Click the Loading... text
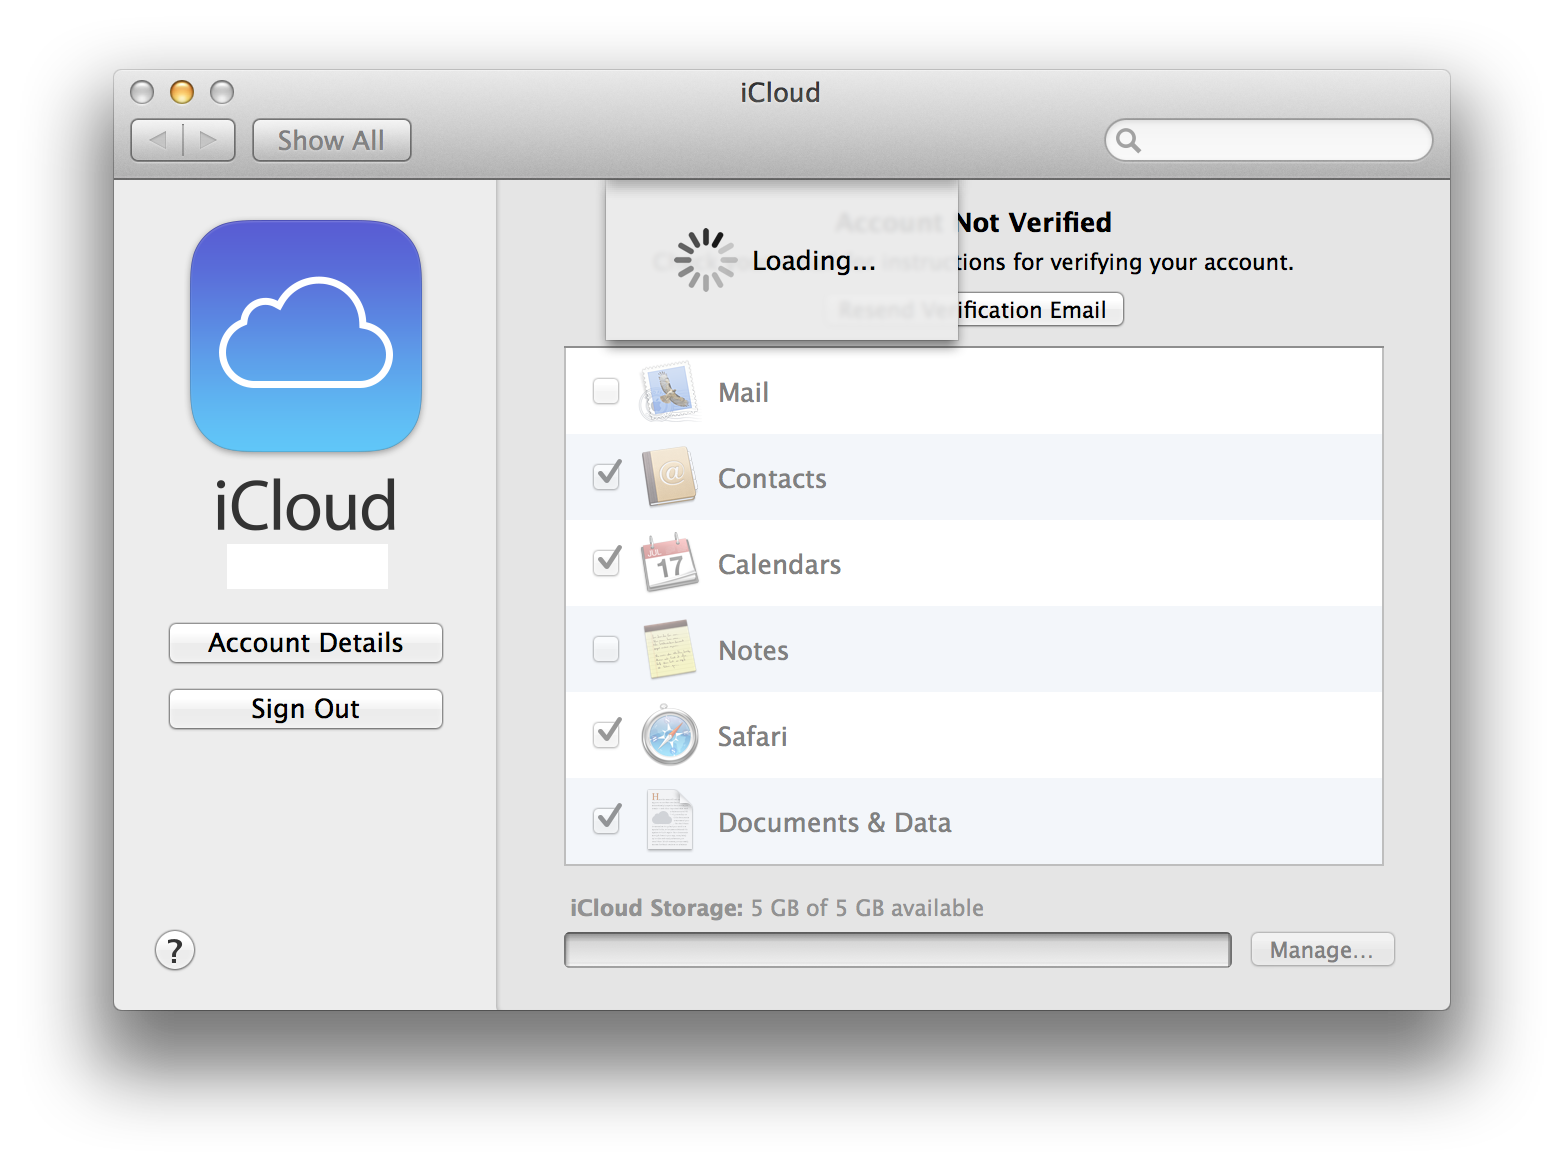 click(x=814, y=261)
